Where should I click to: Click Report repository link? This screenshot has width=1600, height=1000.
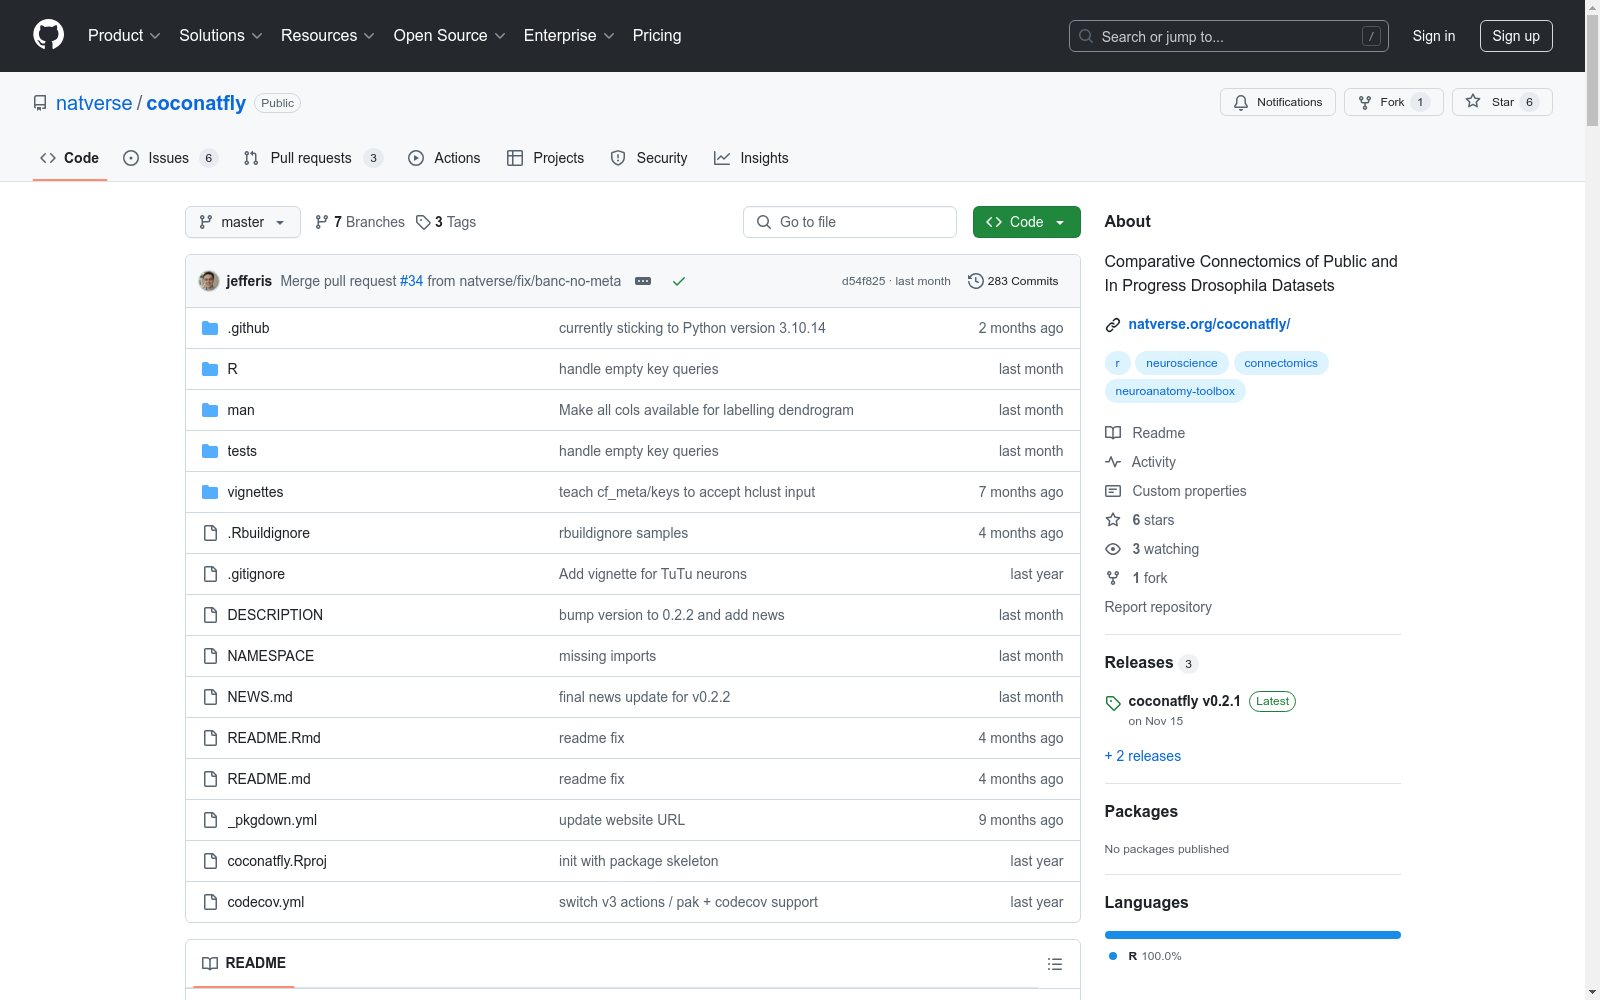point(1158,607)
